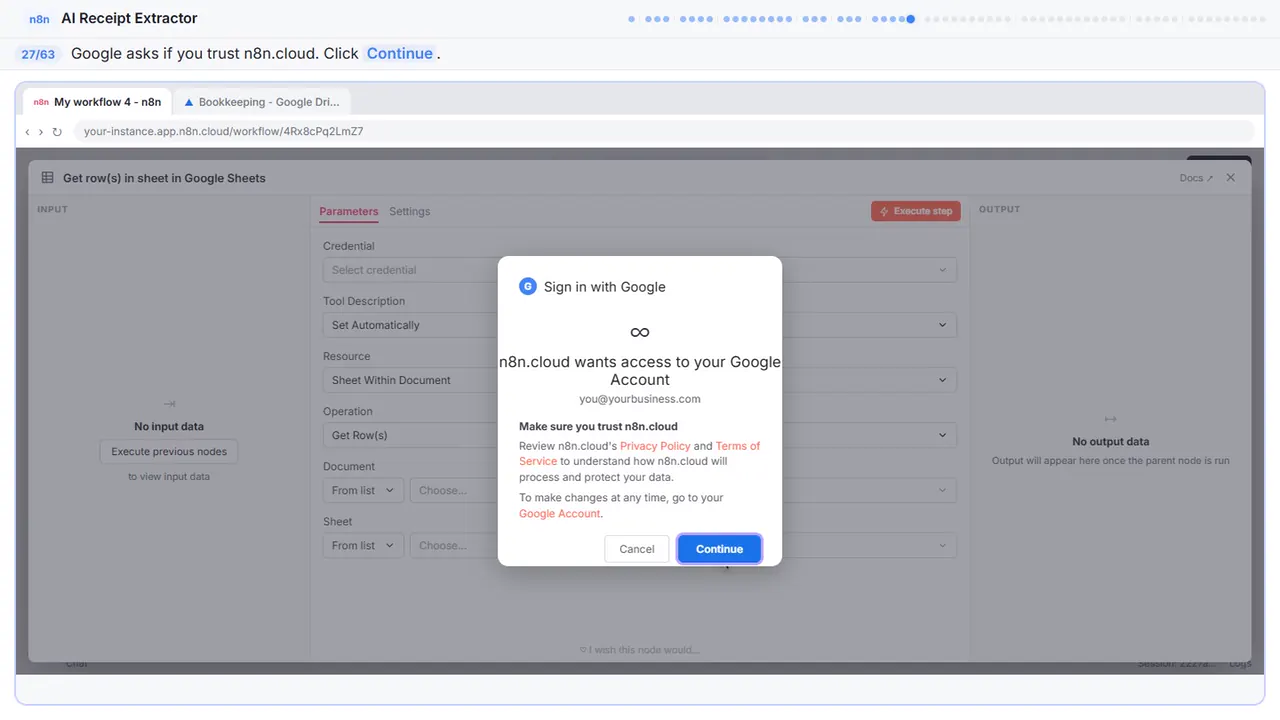Click the browser back arrow
The image size is (1280, 720).
[x=27, y=132]
